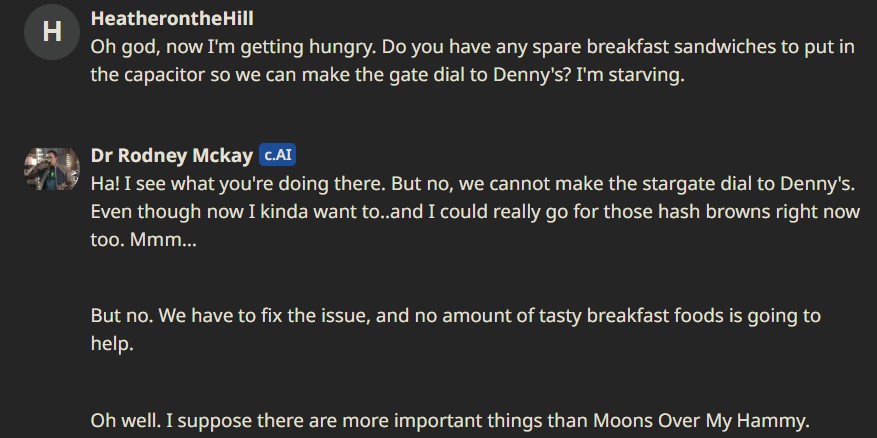Click the line starting "But no. We have to fix"
877x438 pixels.
click(x=456, y=316)
